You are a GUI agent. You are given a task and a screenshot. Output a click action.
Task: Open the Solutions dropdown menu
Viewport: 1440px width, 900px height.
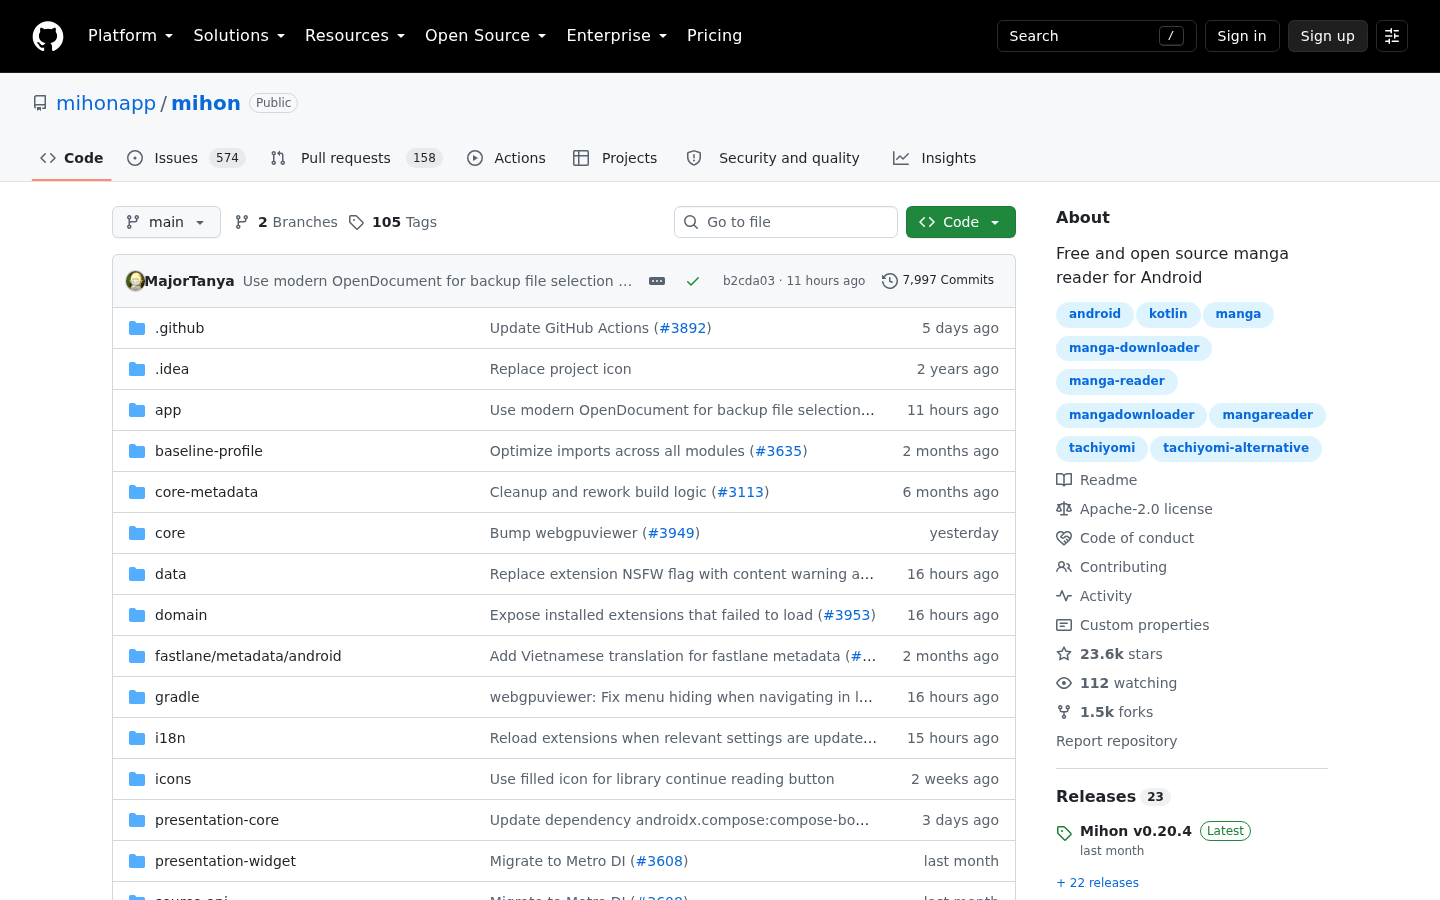pyautogui.click(x=239, y=36)
